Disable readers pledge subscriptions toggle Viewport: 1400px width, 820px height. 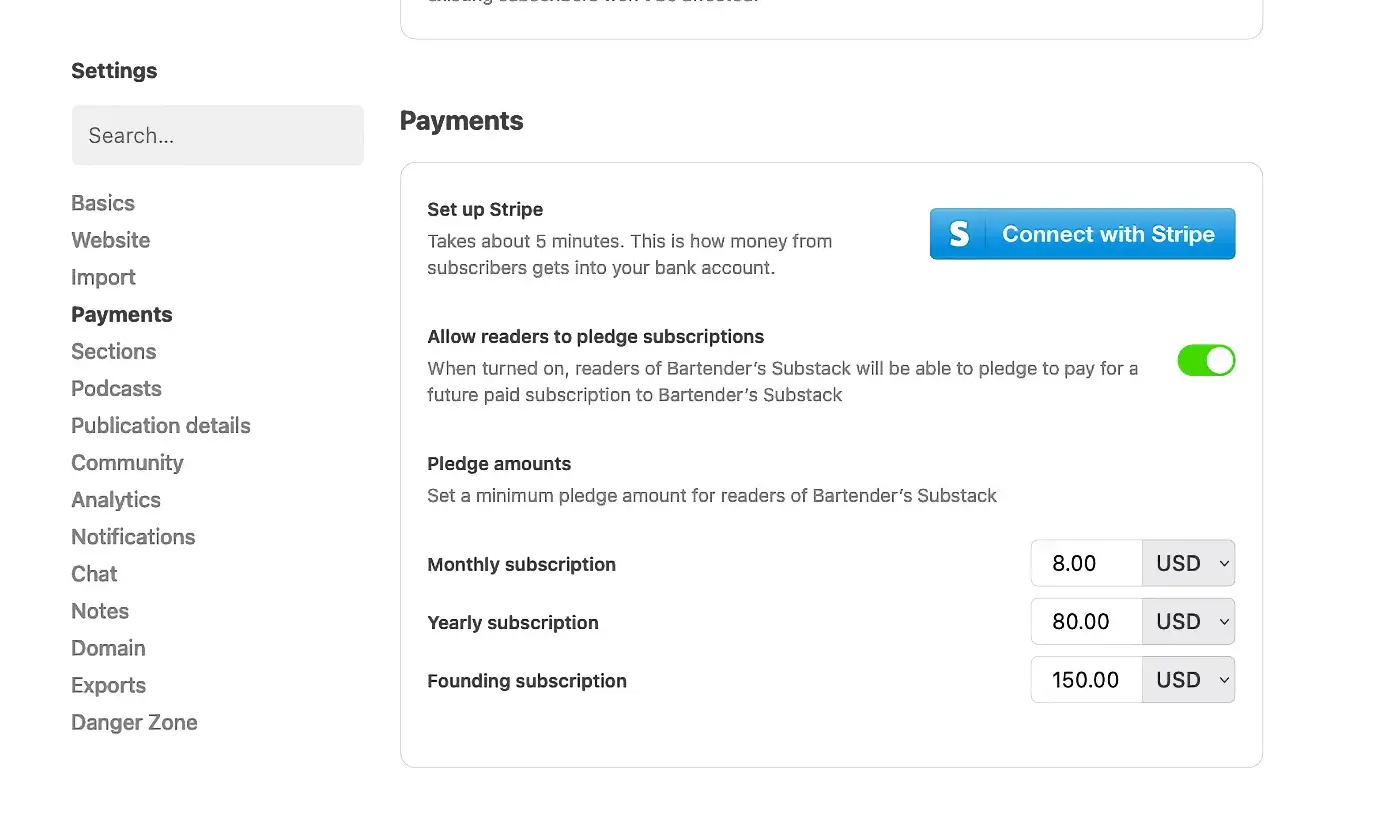[1206, 360]
